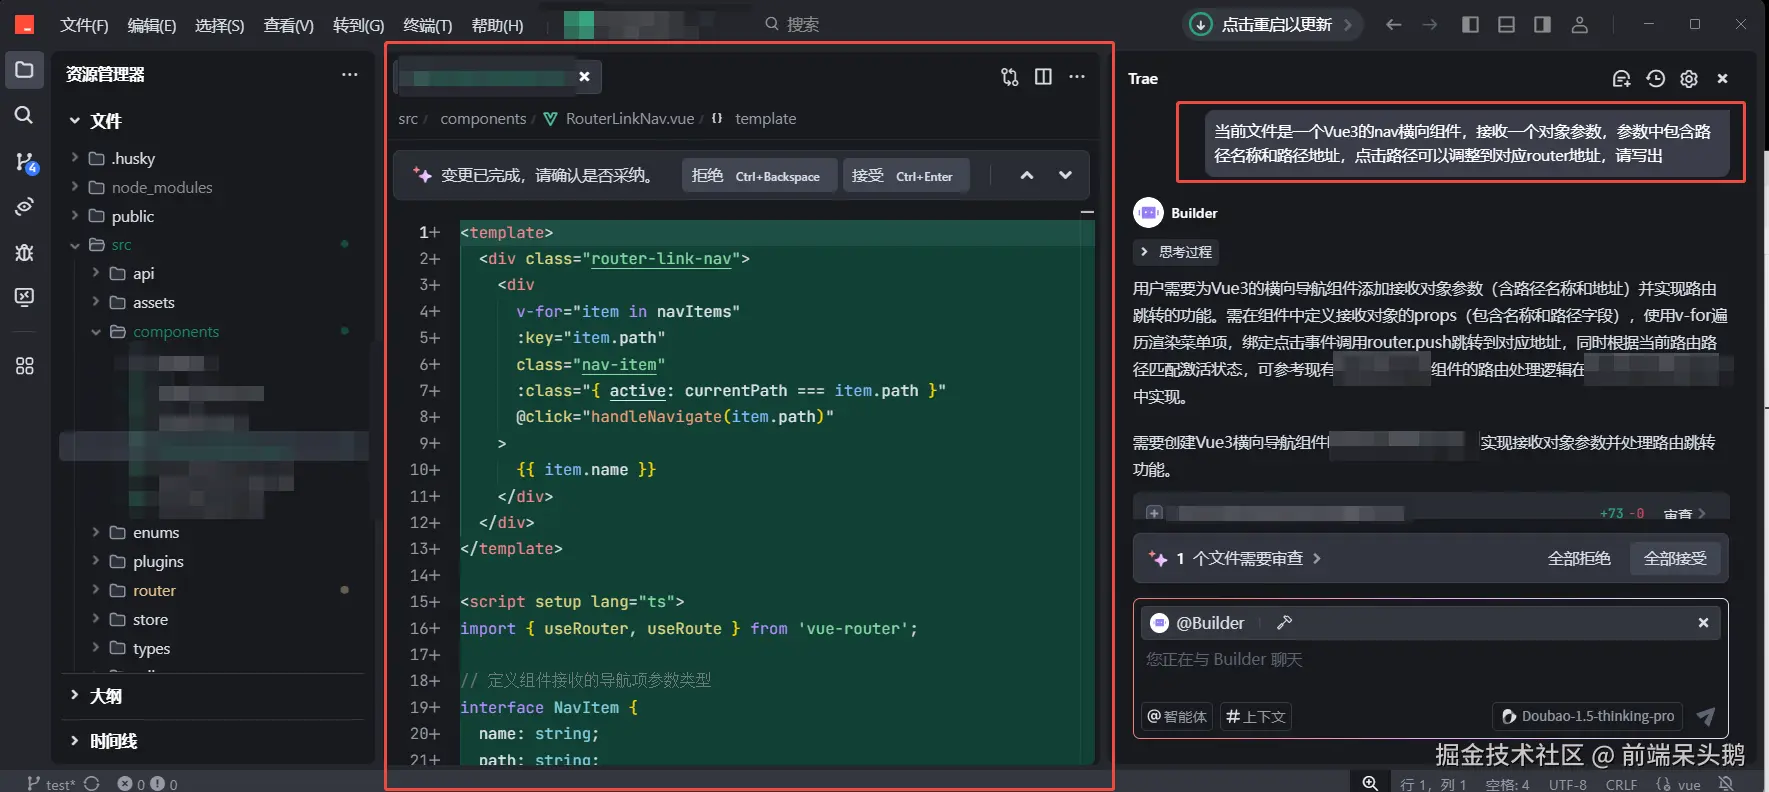
Task: Toggle the right AI sidebar layout
Action: tap(1542, 24)
